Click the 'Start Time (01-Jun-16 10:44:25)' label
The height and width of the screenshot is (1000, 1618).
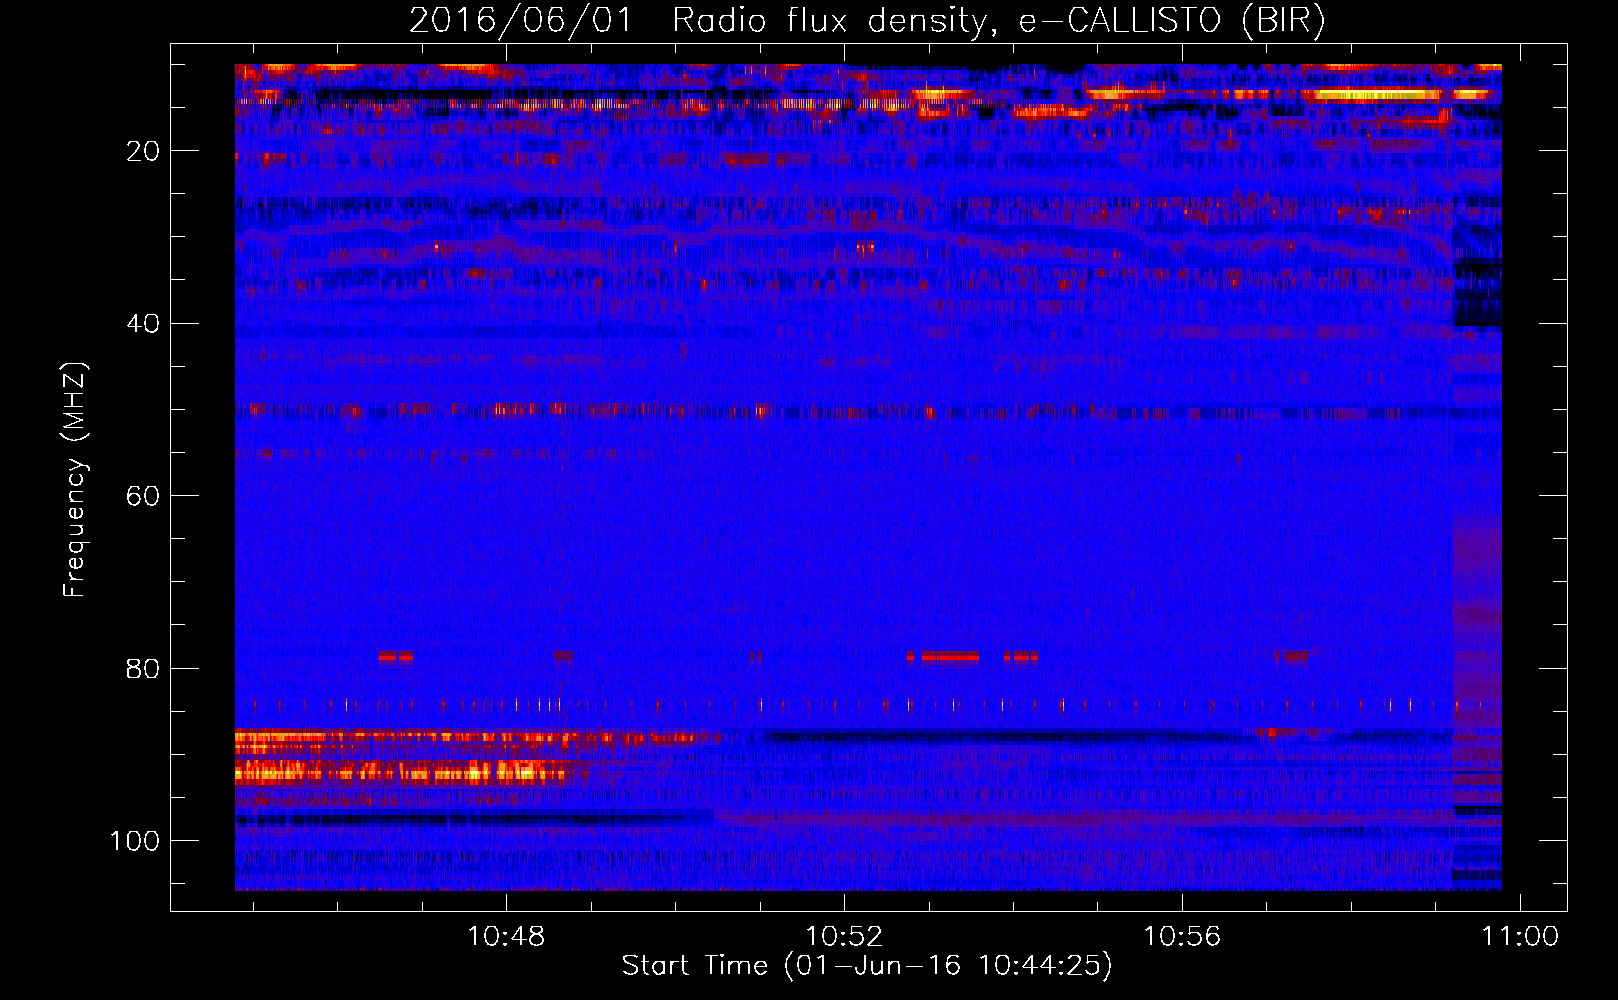click(x=867, y=966)
